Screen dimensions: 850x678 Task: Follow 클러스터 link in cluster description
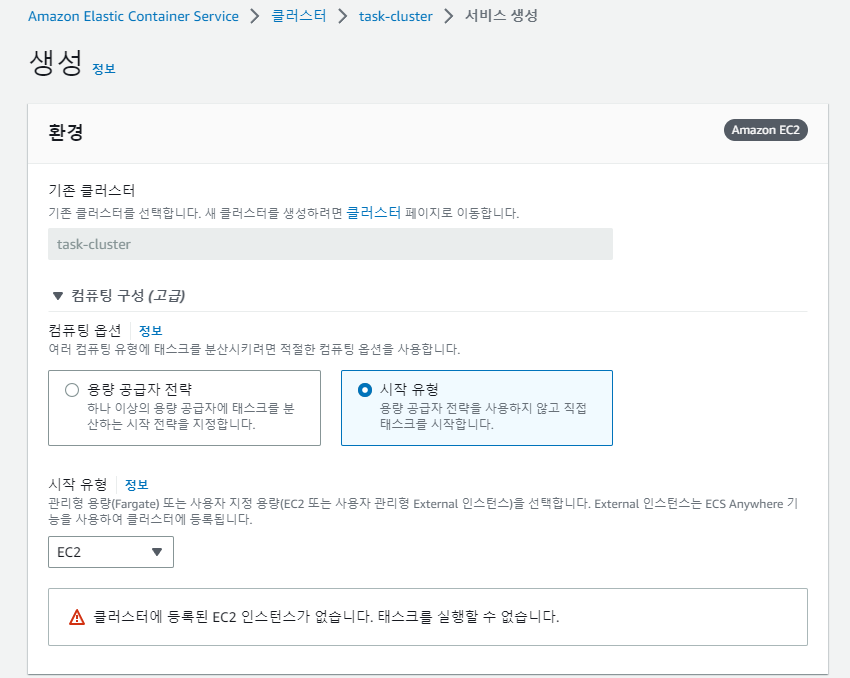(374, 212)
